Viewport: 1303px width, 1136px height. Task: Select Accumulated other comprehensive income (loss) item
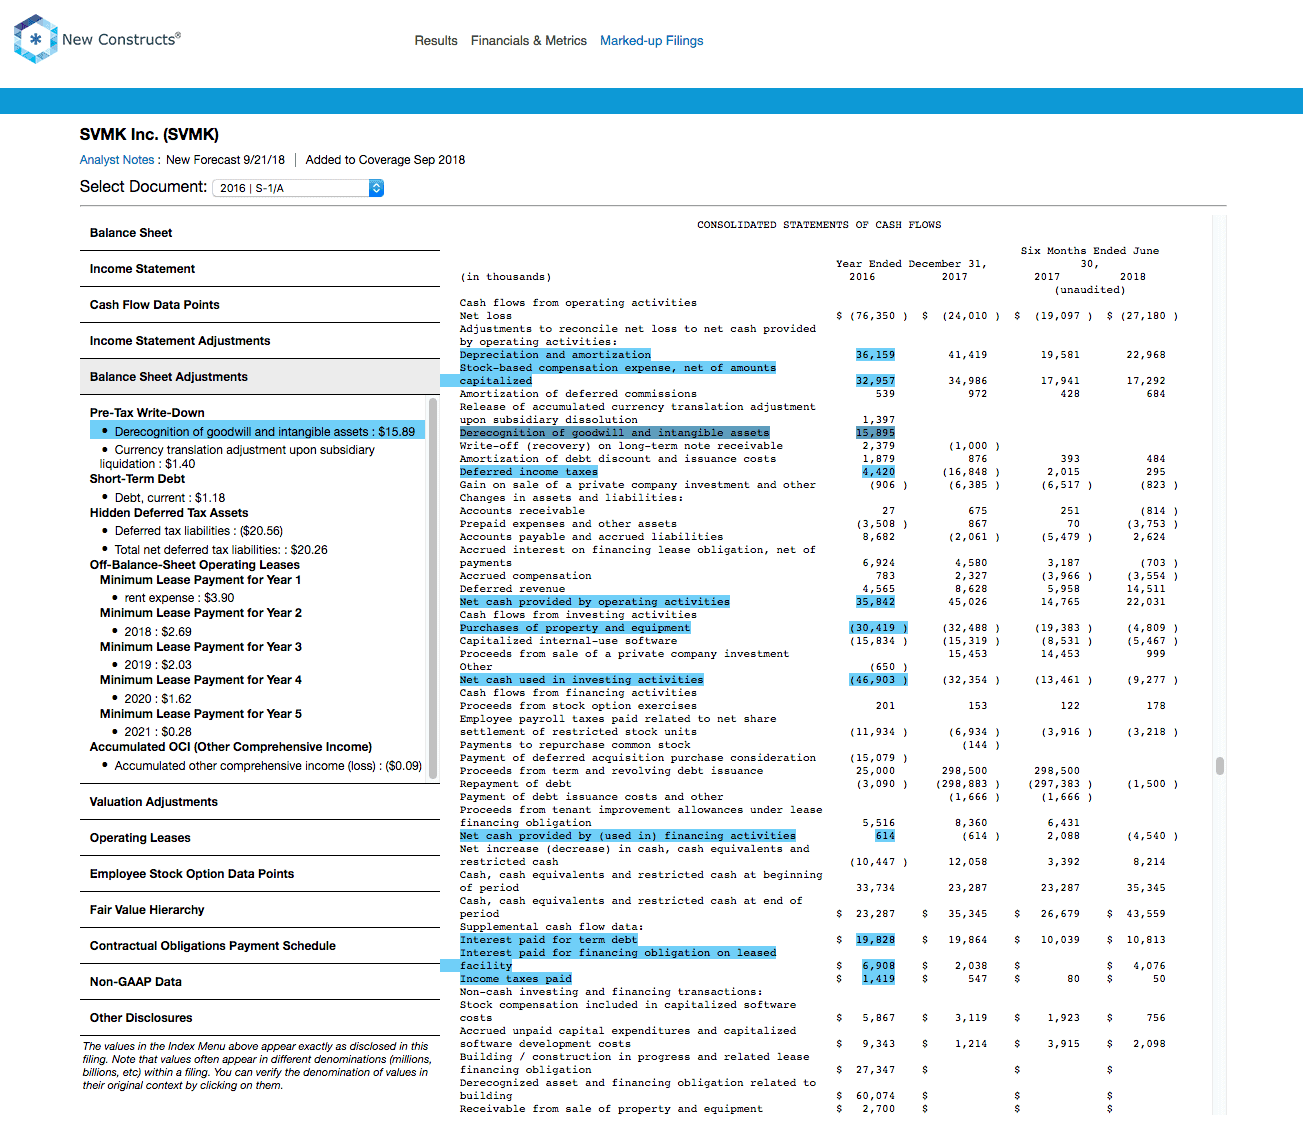tap(268, 766)
